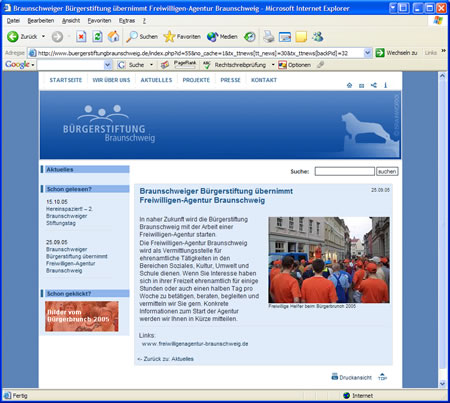The width and height of the screenshot is (450, 403).
Task: Expand the address bar URL dropdown
Action: (368, 53)
